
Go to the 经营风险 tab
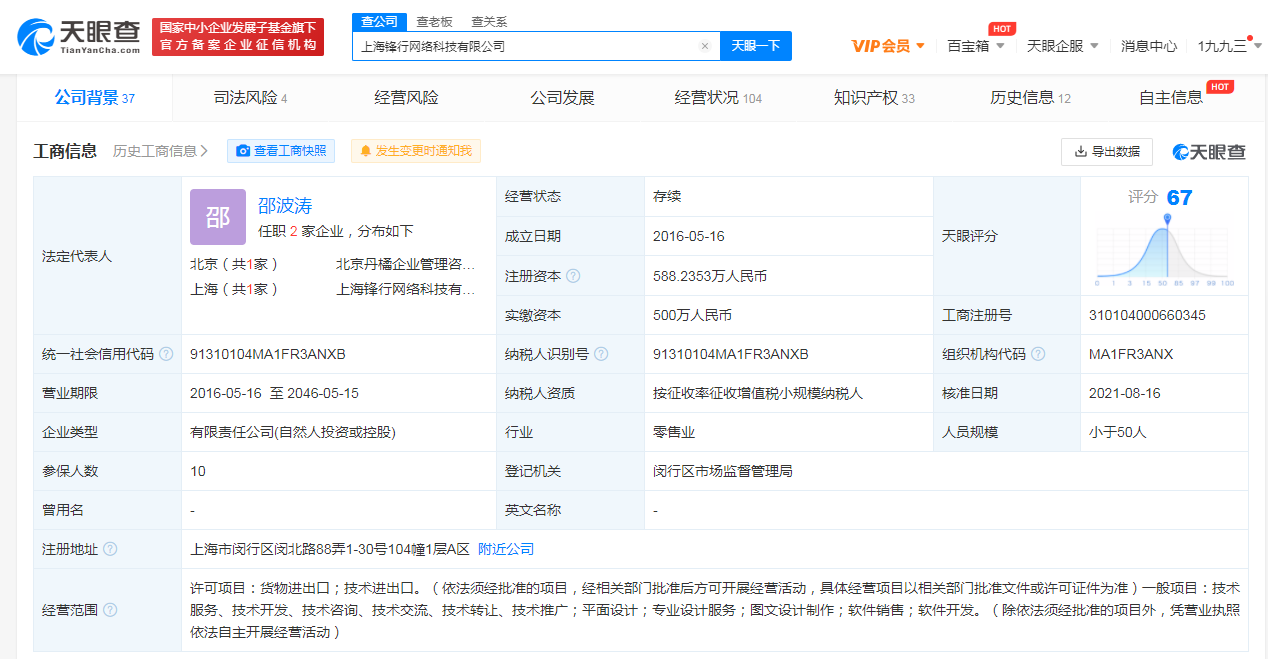click(406, 98)
